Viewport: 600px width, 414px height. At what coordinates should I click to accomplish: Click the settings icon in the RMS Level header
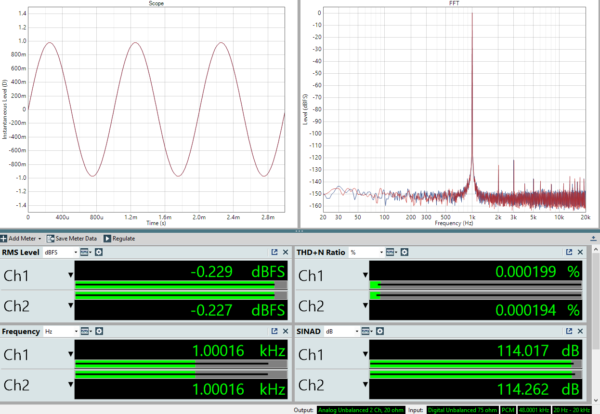point(97,254)
